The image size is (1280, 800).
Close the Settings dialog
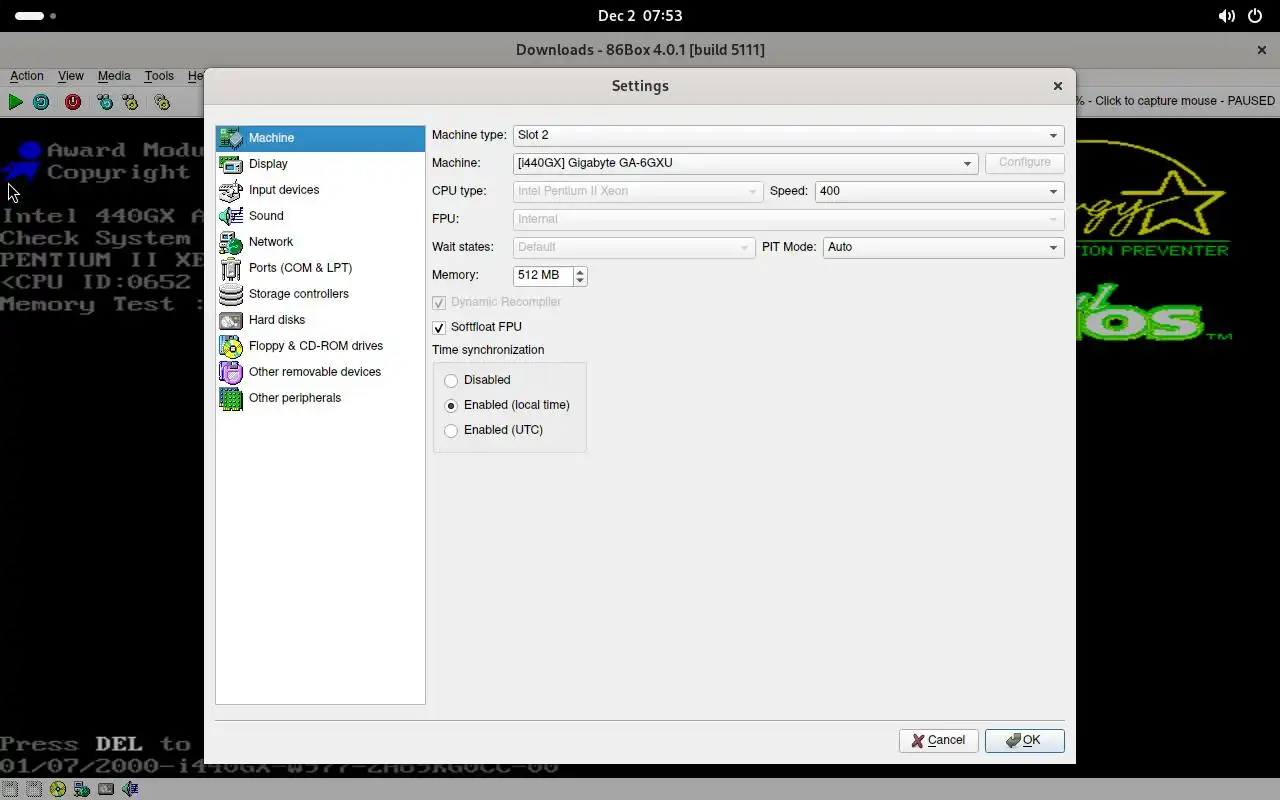(x=1057, y=86)
